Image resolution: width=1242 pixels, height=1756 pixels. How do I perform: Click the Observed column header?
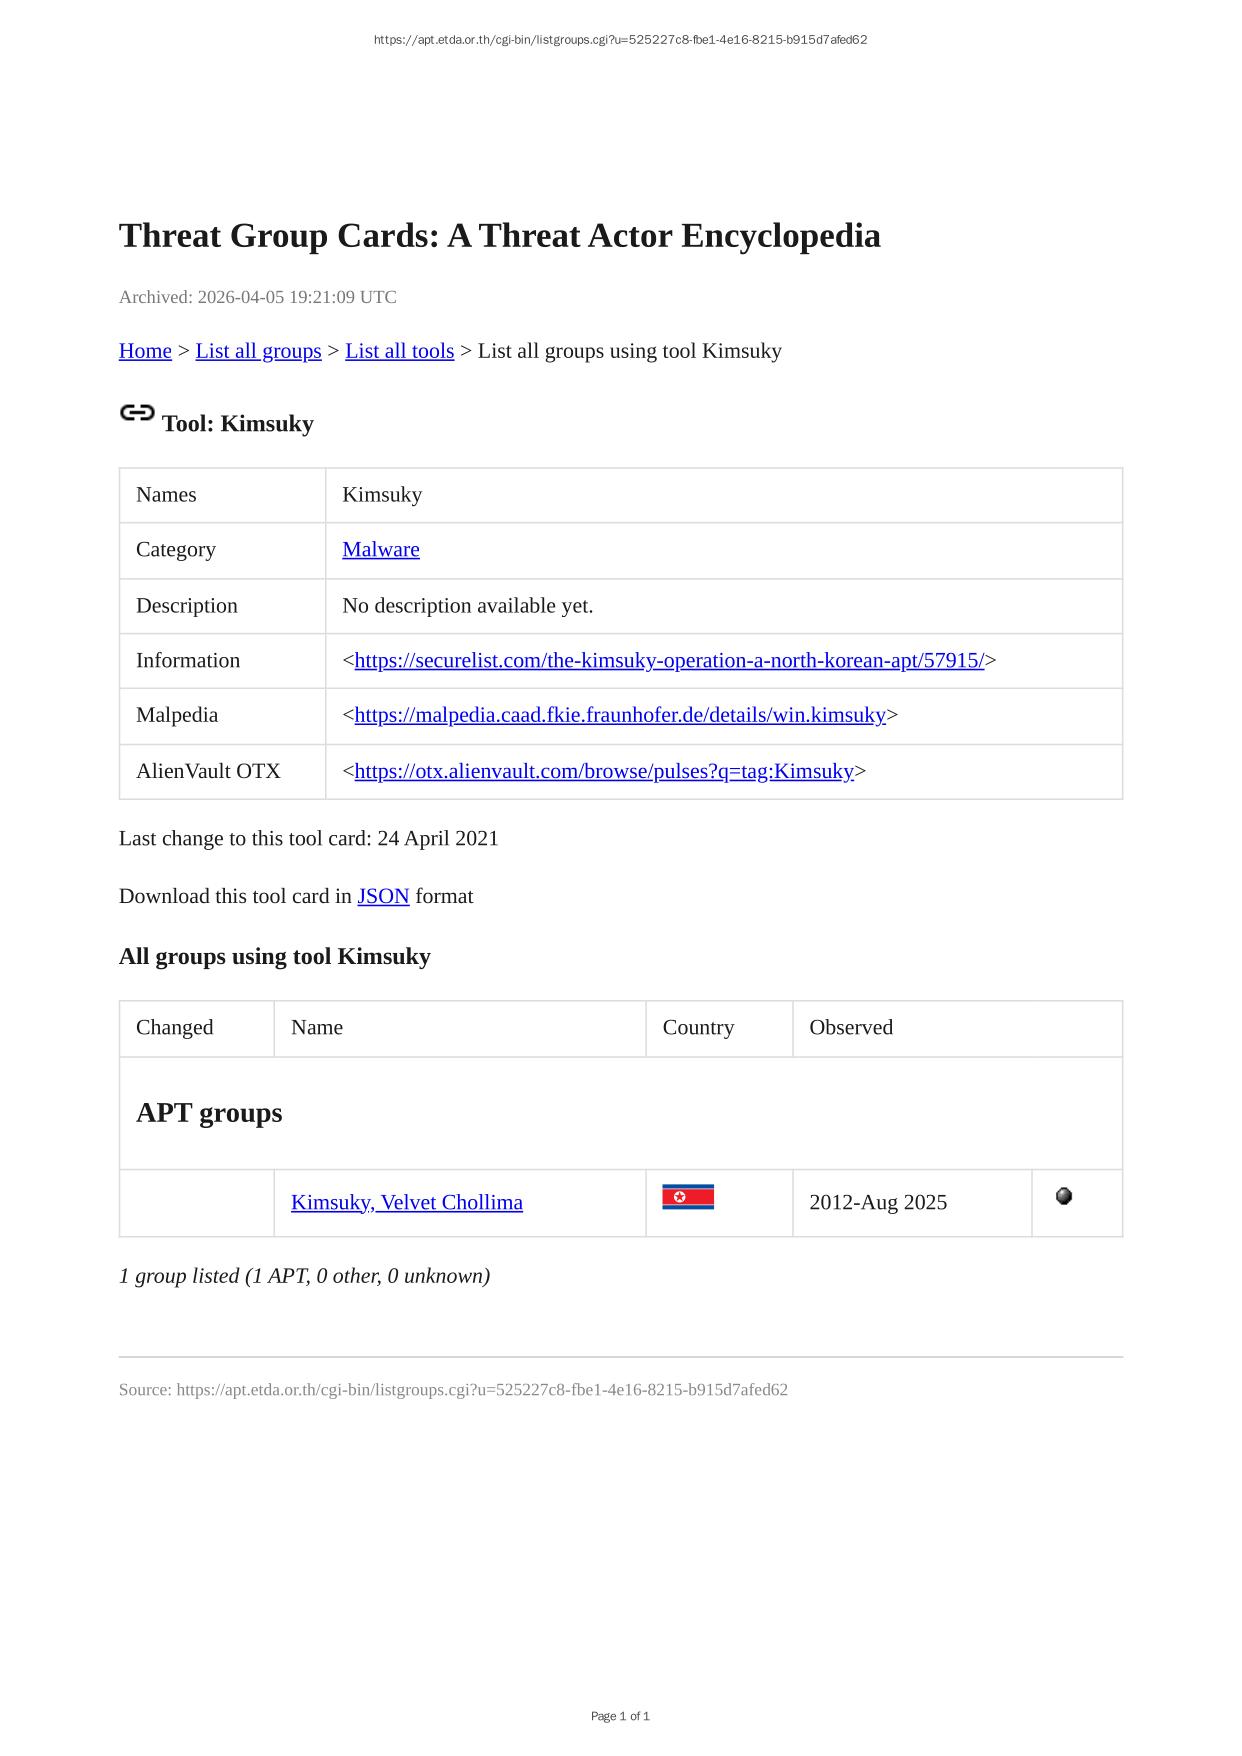(x=851, y=1028)
